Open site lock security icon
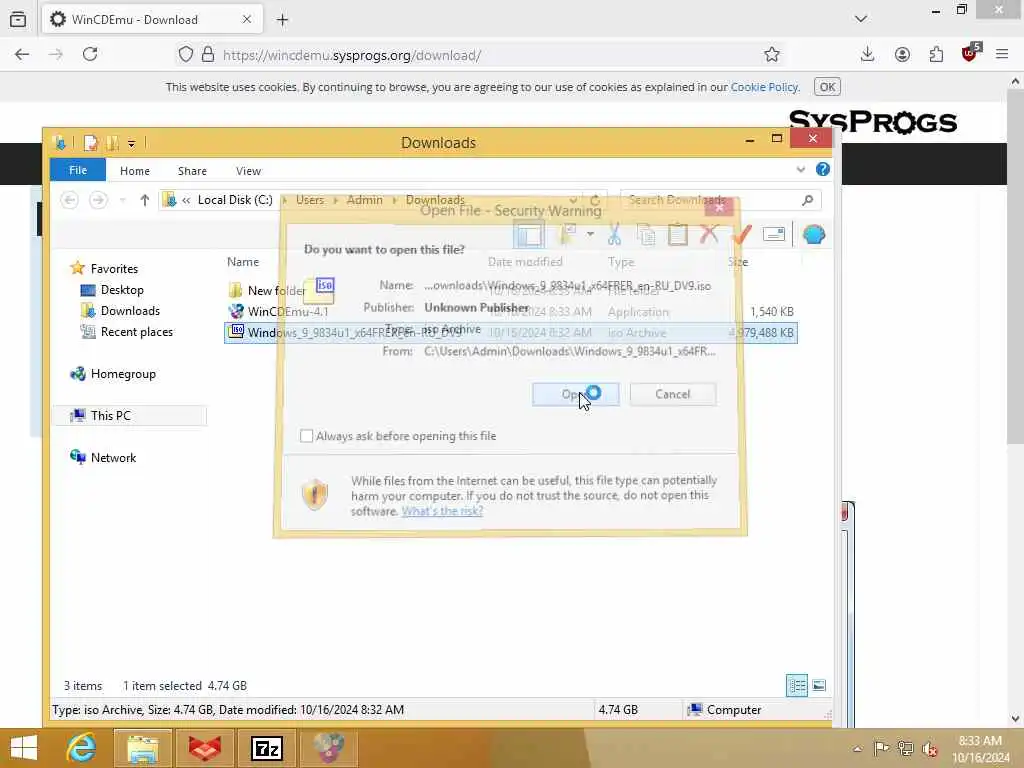1024x768 pixels. [208, 55]
